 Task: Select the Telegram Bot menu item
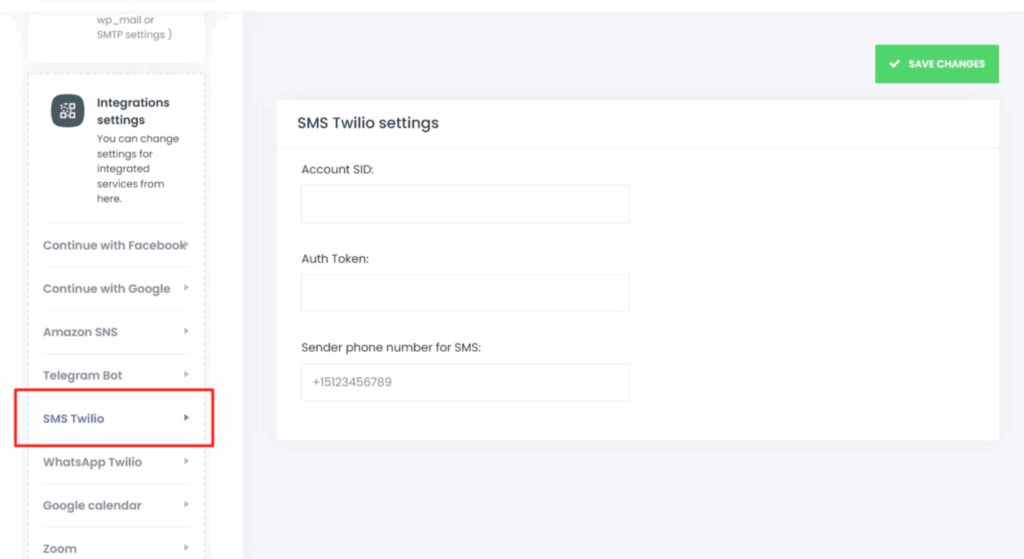pyautogui.click(x=116, y=375)
